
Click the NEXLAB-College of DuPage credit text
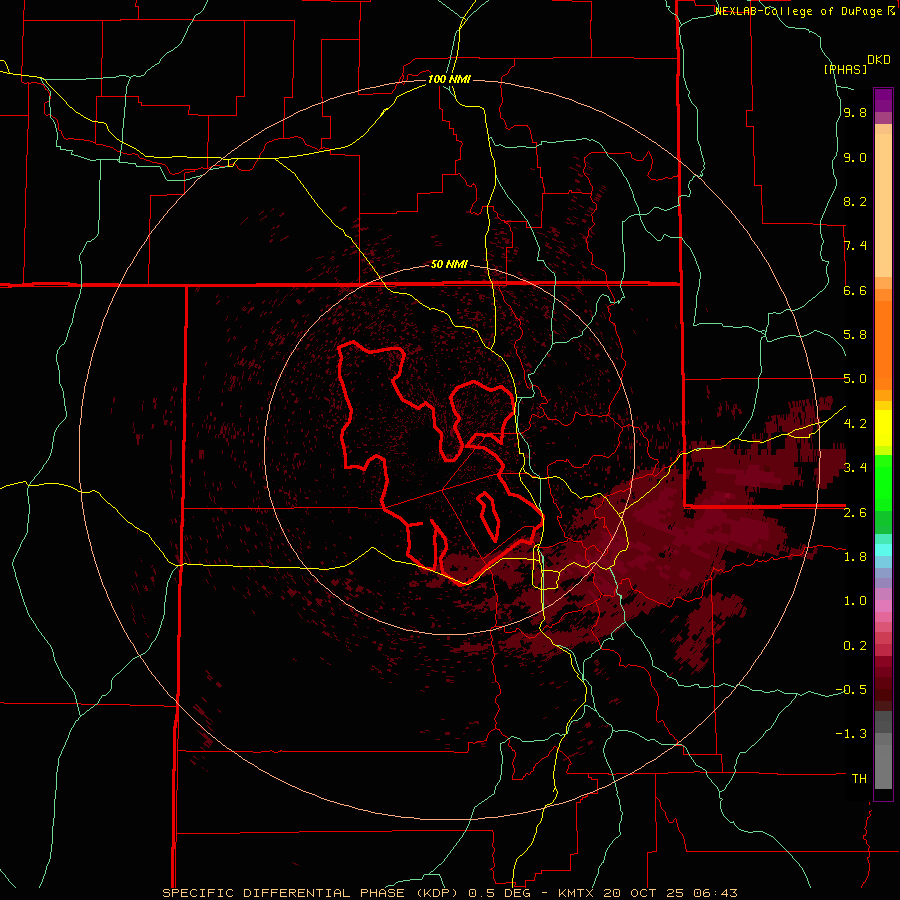click(798, 11)
